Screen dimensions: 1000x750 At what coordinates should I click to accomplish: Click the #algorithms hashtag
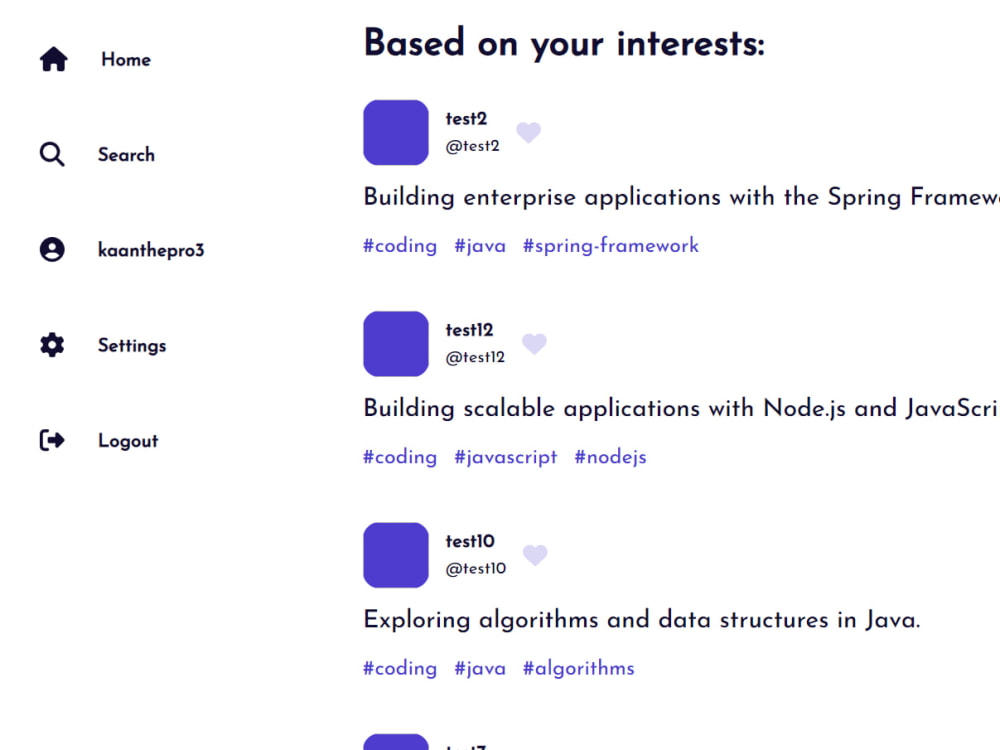(x=578, y=668)
